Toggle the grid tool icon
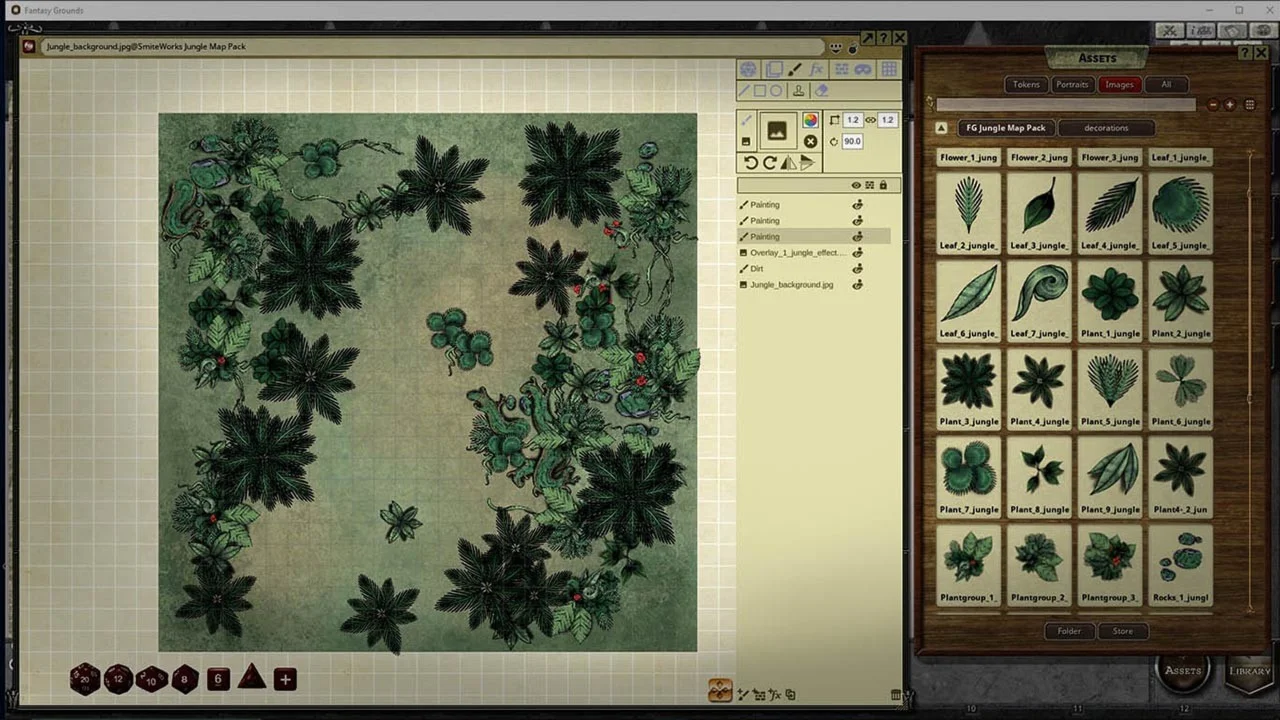 pos(888,69)
